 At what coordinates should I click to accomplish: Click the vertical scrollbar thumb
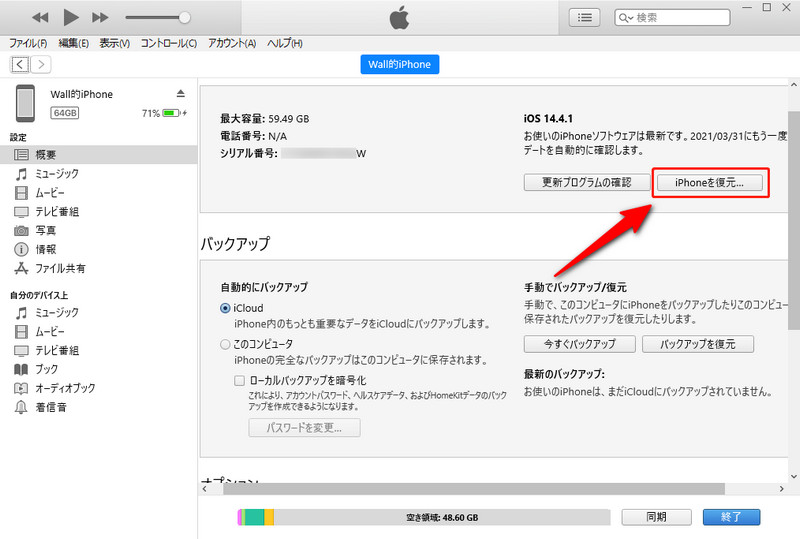tap(794, 219)
